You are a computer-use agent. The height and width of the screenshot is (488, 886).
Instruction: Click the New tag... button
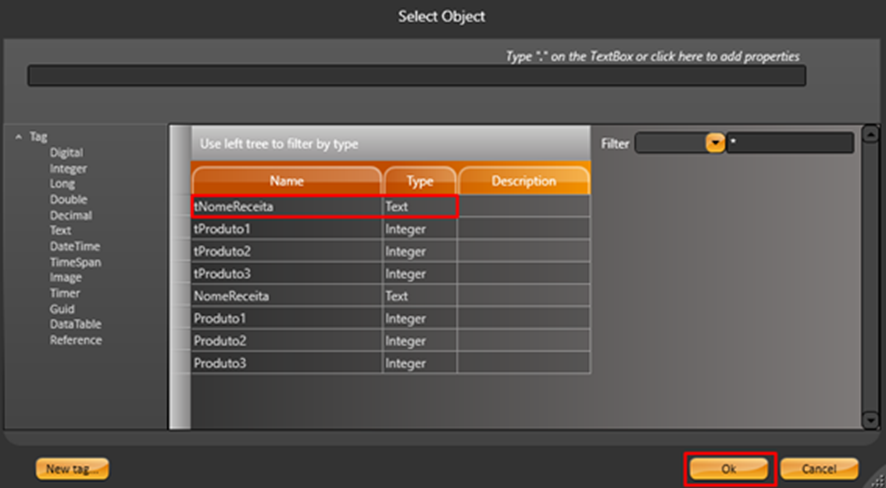(x=72, y=468)
